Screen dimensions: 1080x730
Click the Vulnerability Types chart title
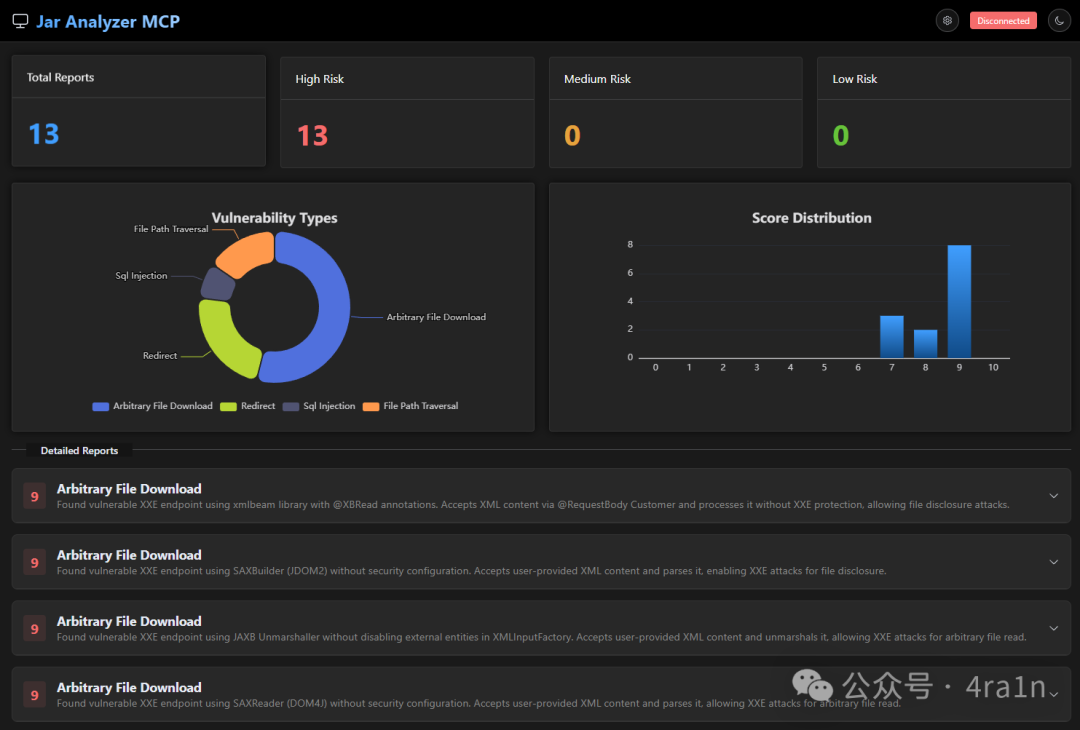click(x=274, y=218)
